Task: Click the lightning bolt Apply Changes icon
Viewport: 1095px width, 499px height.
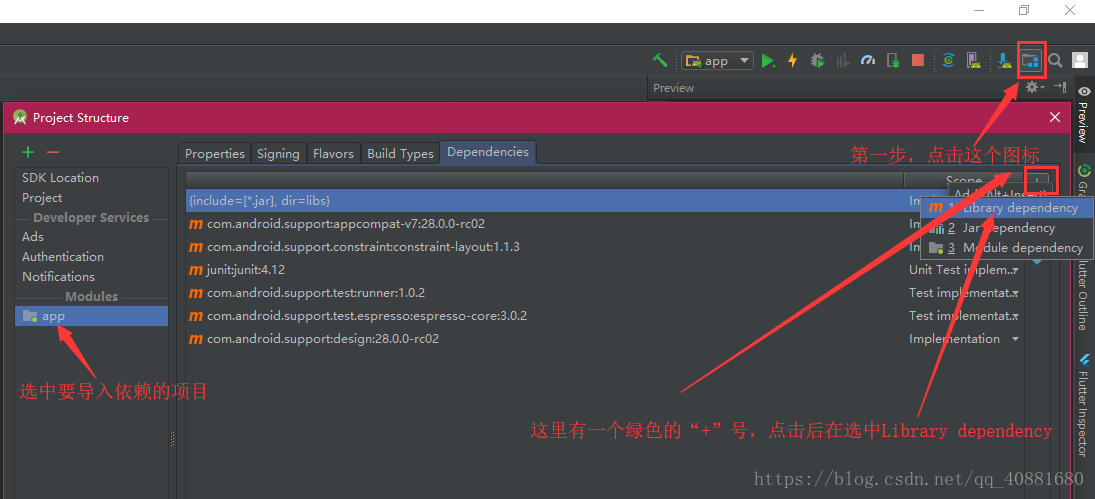Action: pyautogui.click(x=793, y=61)
